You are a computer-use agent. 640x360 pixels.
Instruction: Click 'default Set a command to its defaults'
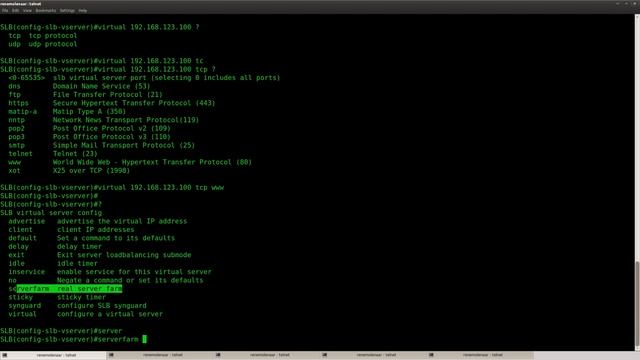tap(91, 238)
